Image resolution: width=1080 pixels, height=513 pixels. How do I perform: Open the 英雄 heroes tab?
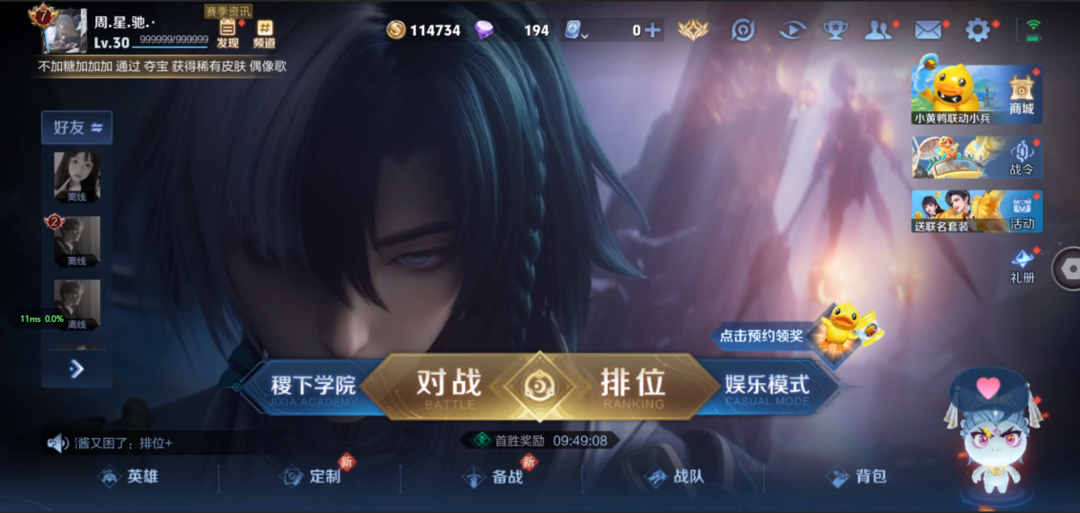(129, 477)
